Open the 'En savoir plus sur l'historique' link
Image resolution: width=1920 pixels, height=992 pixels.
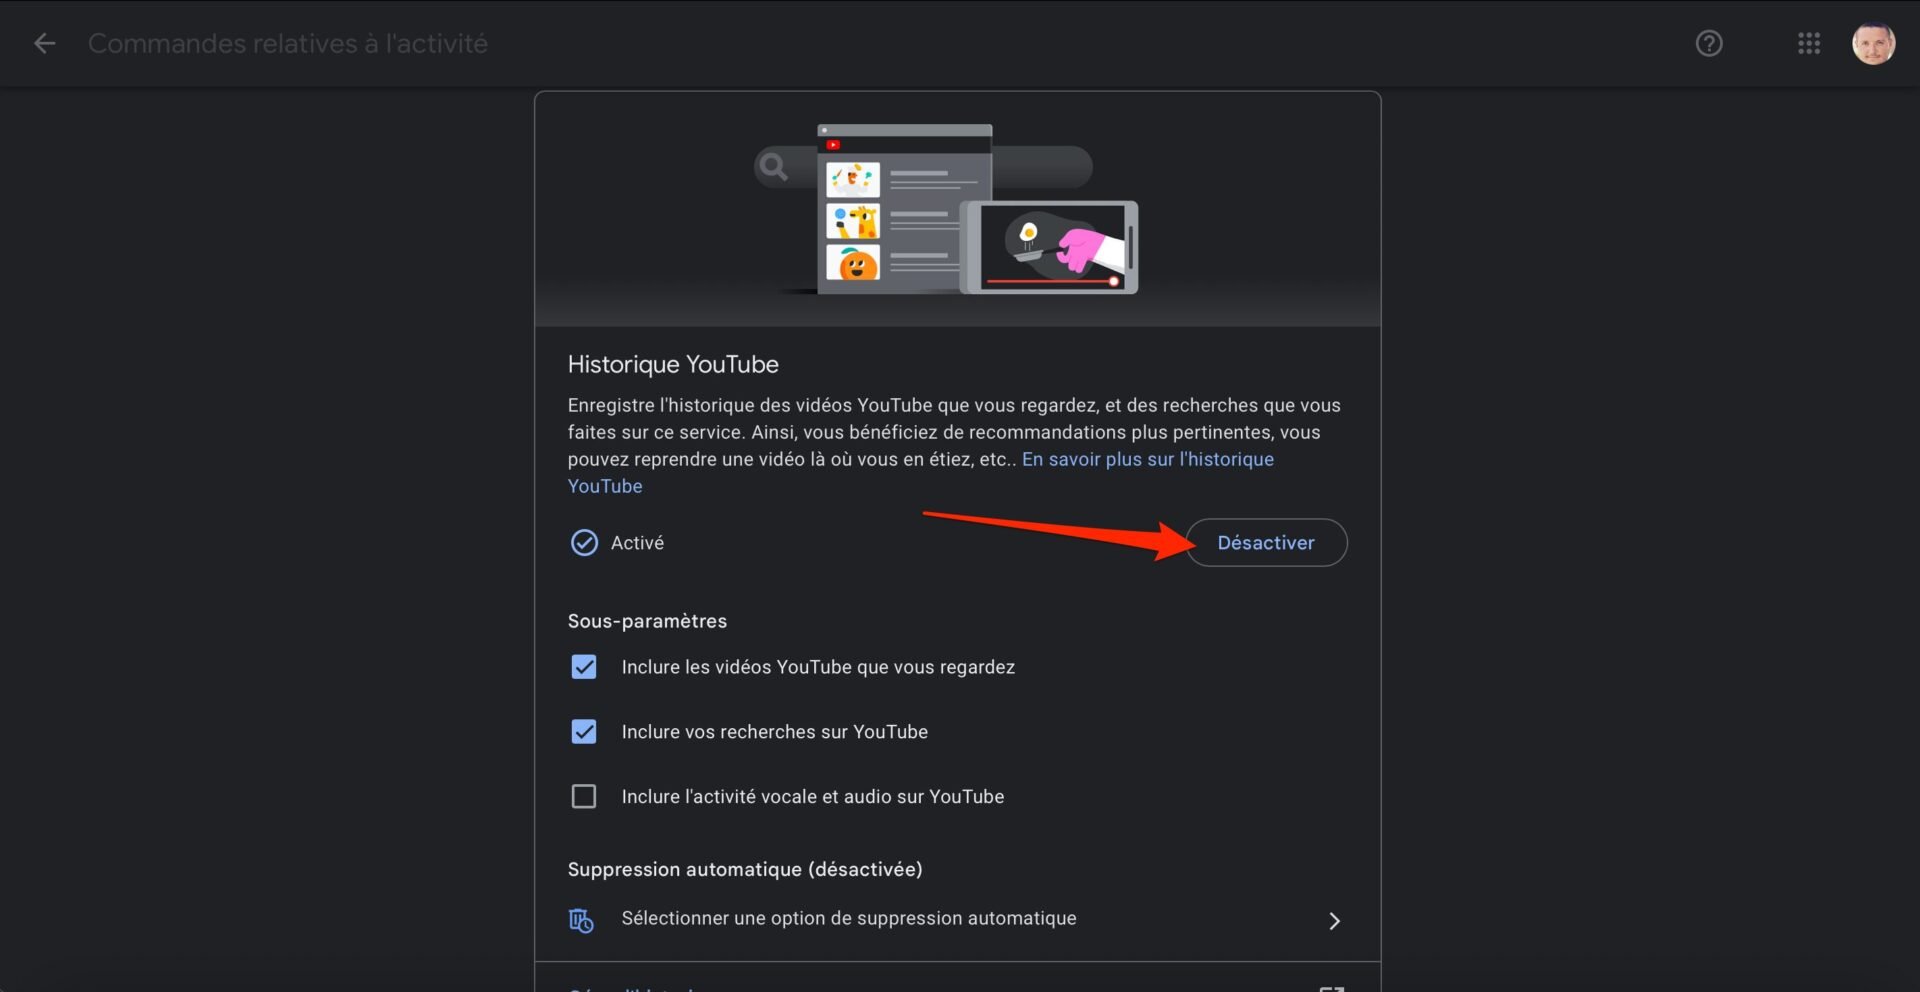click(1147, 459)
